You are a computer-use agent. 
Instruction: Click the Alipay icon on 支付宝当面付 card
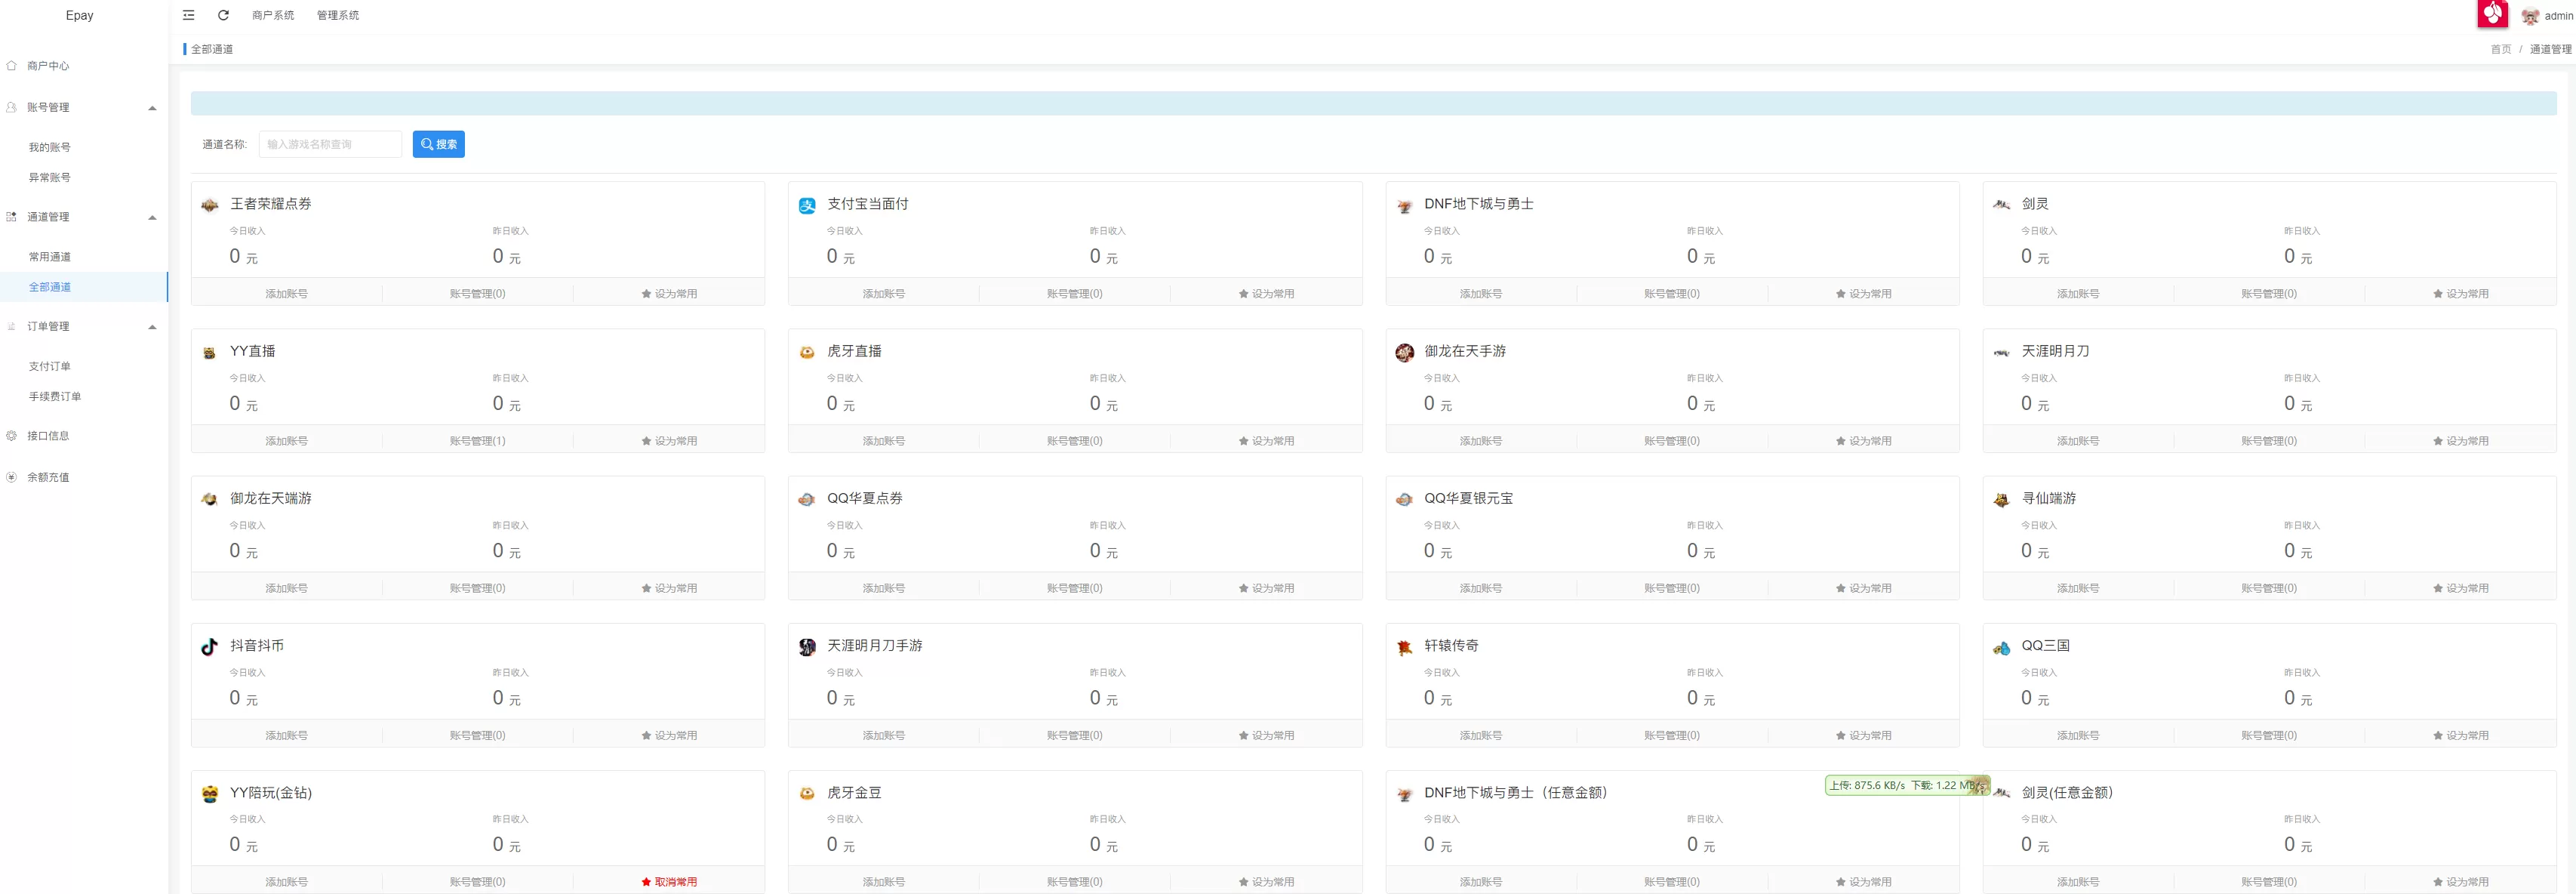[807, 205]
